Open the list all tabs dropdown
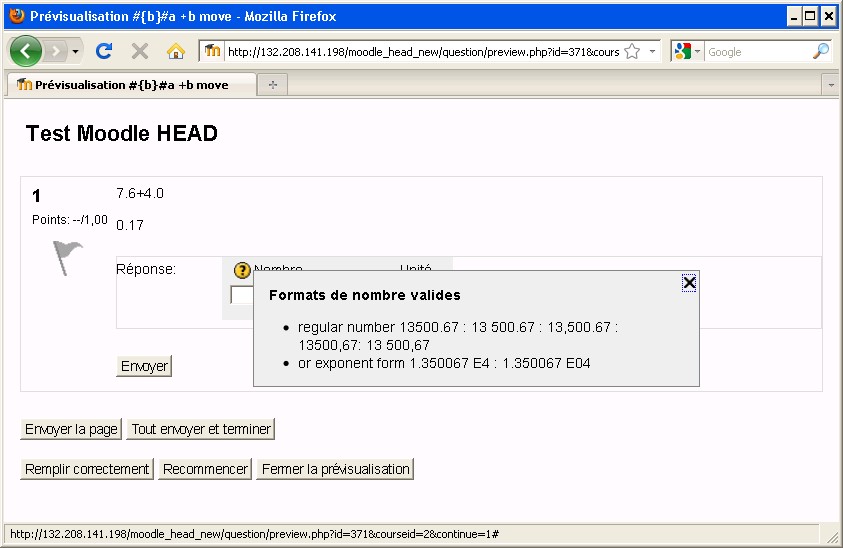The image size is (843, 548). pyautogui.click(x=831, y=85)
